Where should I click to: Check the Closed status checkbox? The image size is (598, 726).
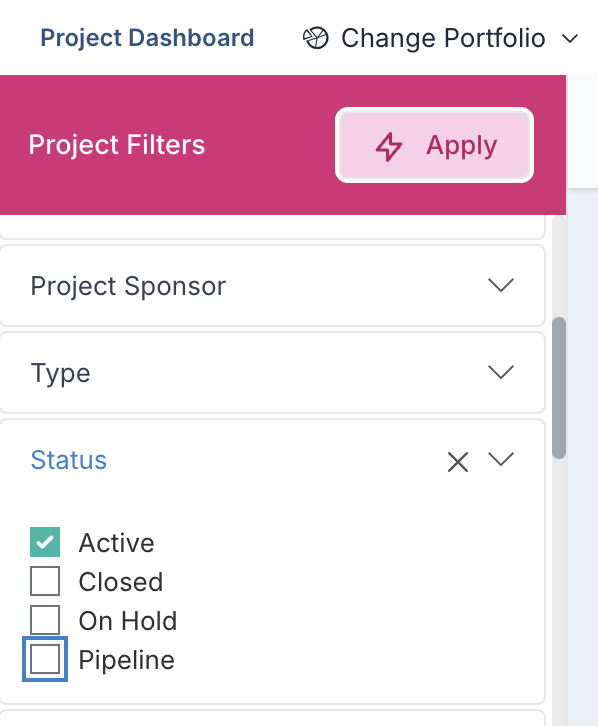45,581
